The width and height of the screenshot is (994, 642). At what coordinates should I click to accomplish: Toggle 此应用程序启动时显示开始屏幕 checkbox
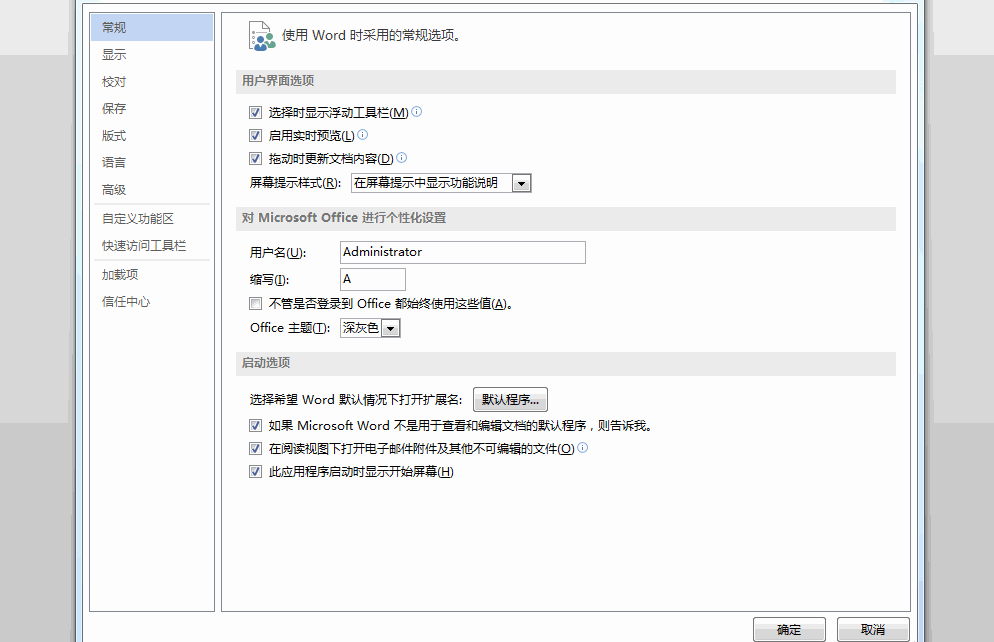click(255, 472)
